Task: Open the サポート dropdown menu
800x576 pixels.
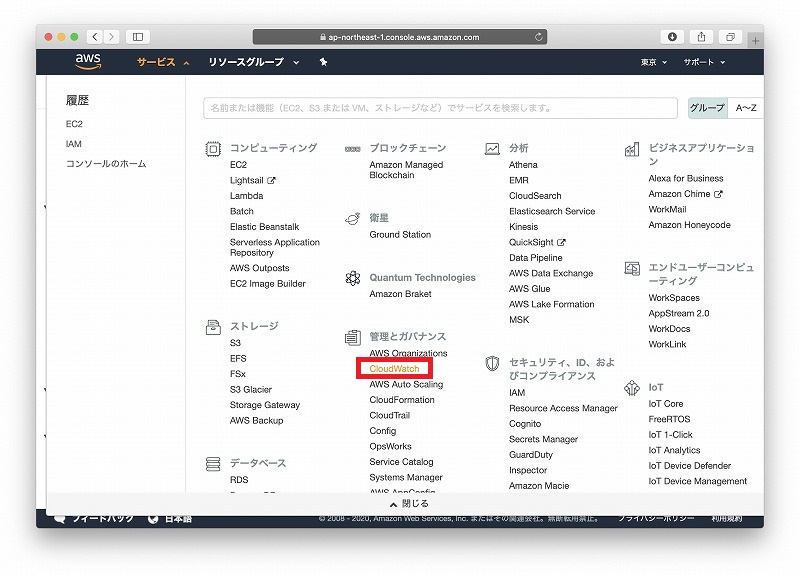Action: click(704, 62)
